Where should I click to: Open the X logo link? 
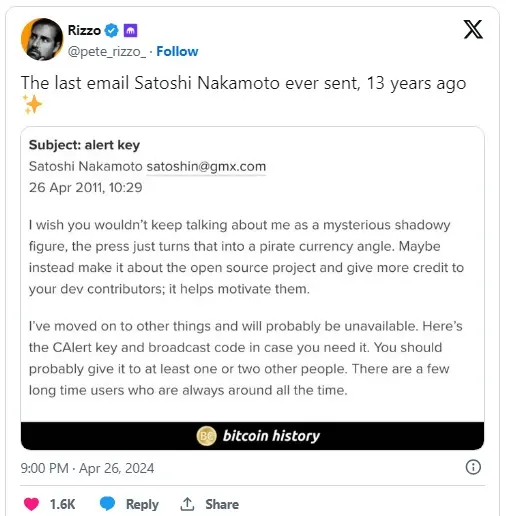pos(473,29)
